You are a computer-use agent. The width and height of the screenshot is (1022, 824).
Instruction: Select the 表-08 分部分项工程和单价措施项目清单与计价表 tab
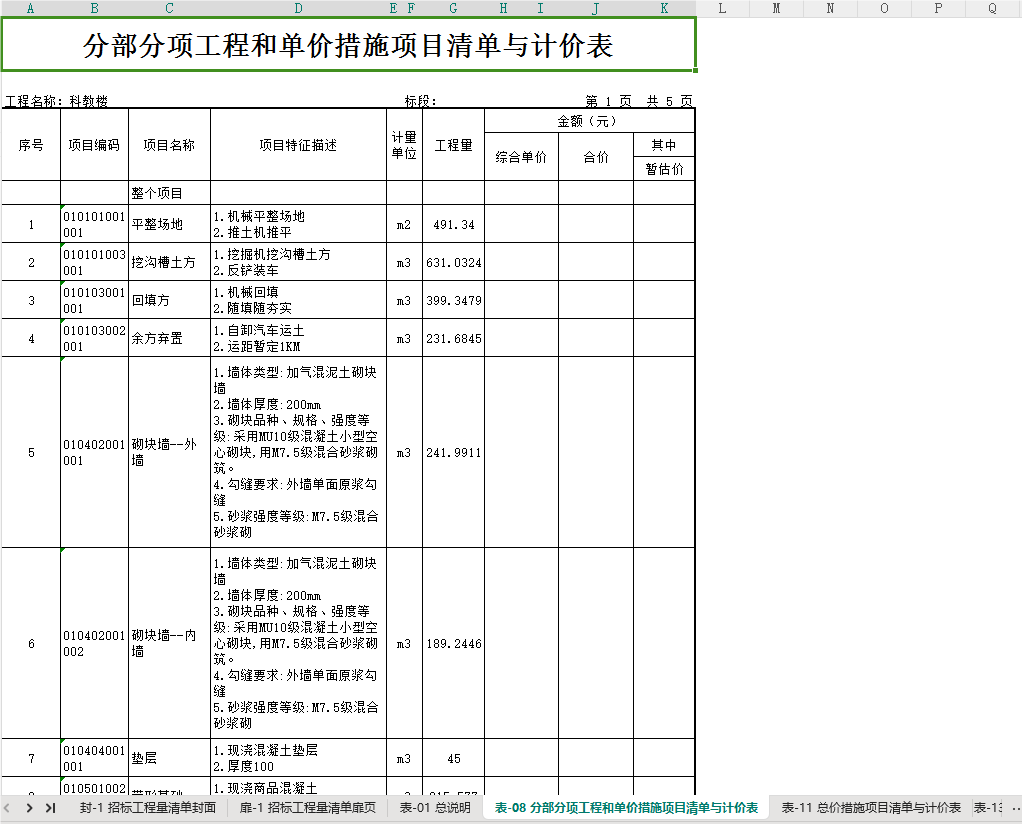pyautogui.click(x=626, y=808)
